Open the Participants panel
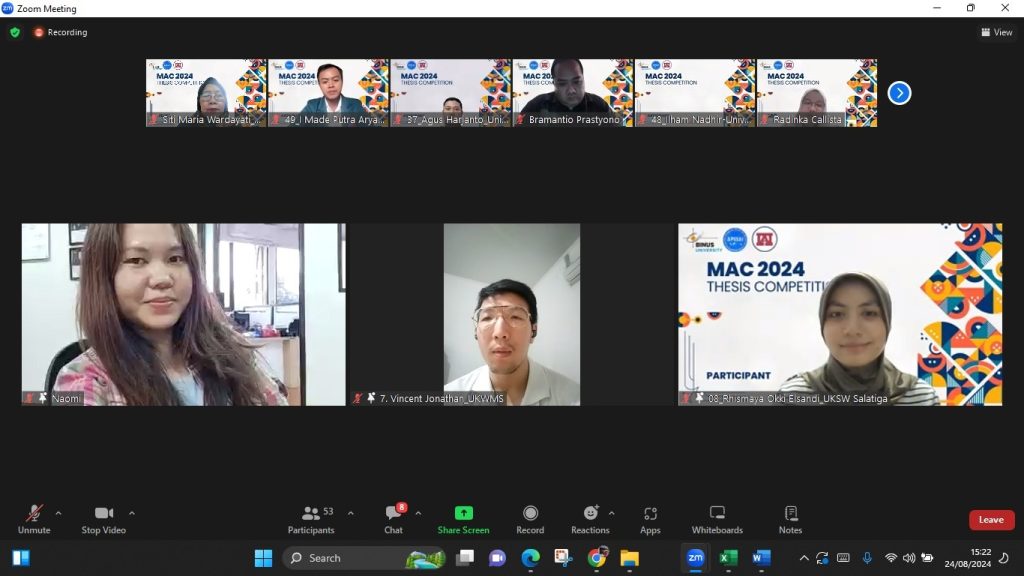Image resolution: width=1024 pixels, height=576 pixels. pos(311,518)
